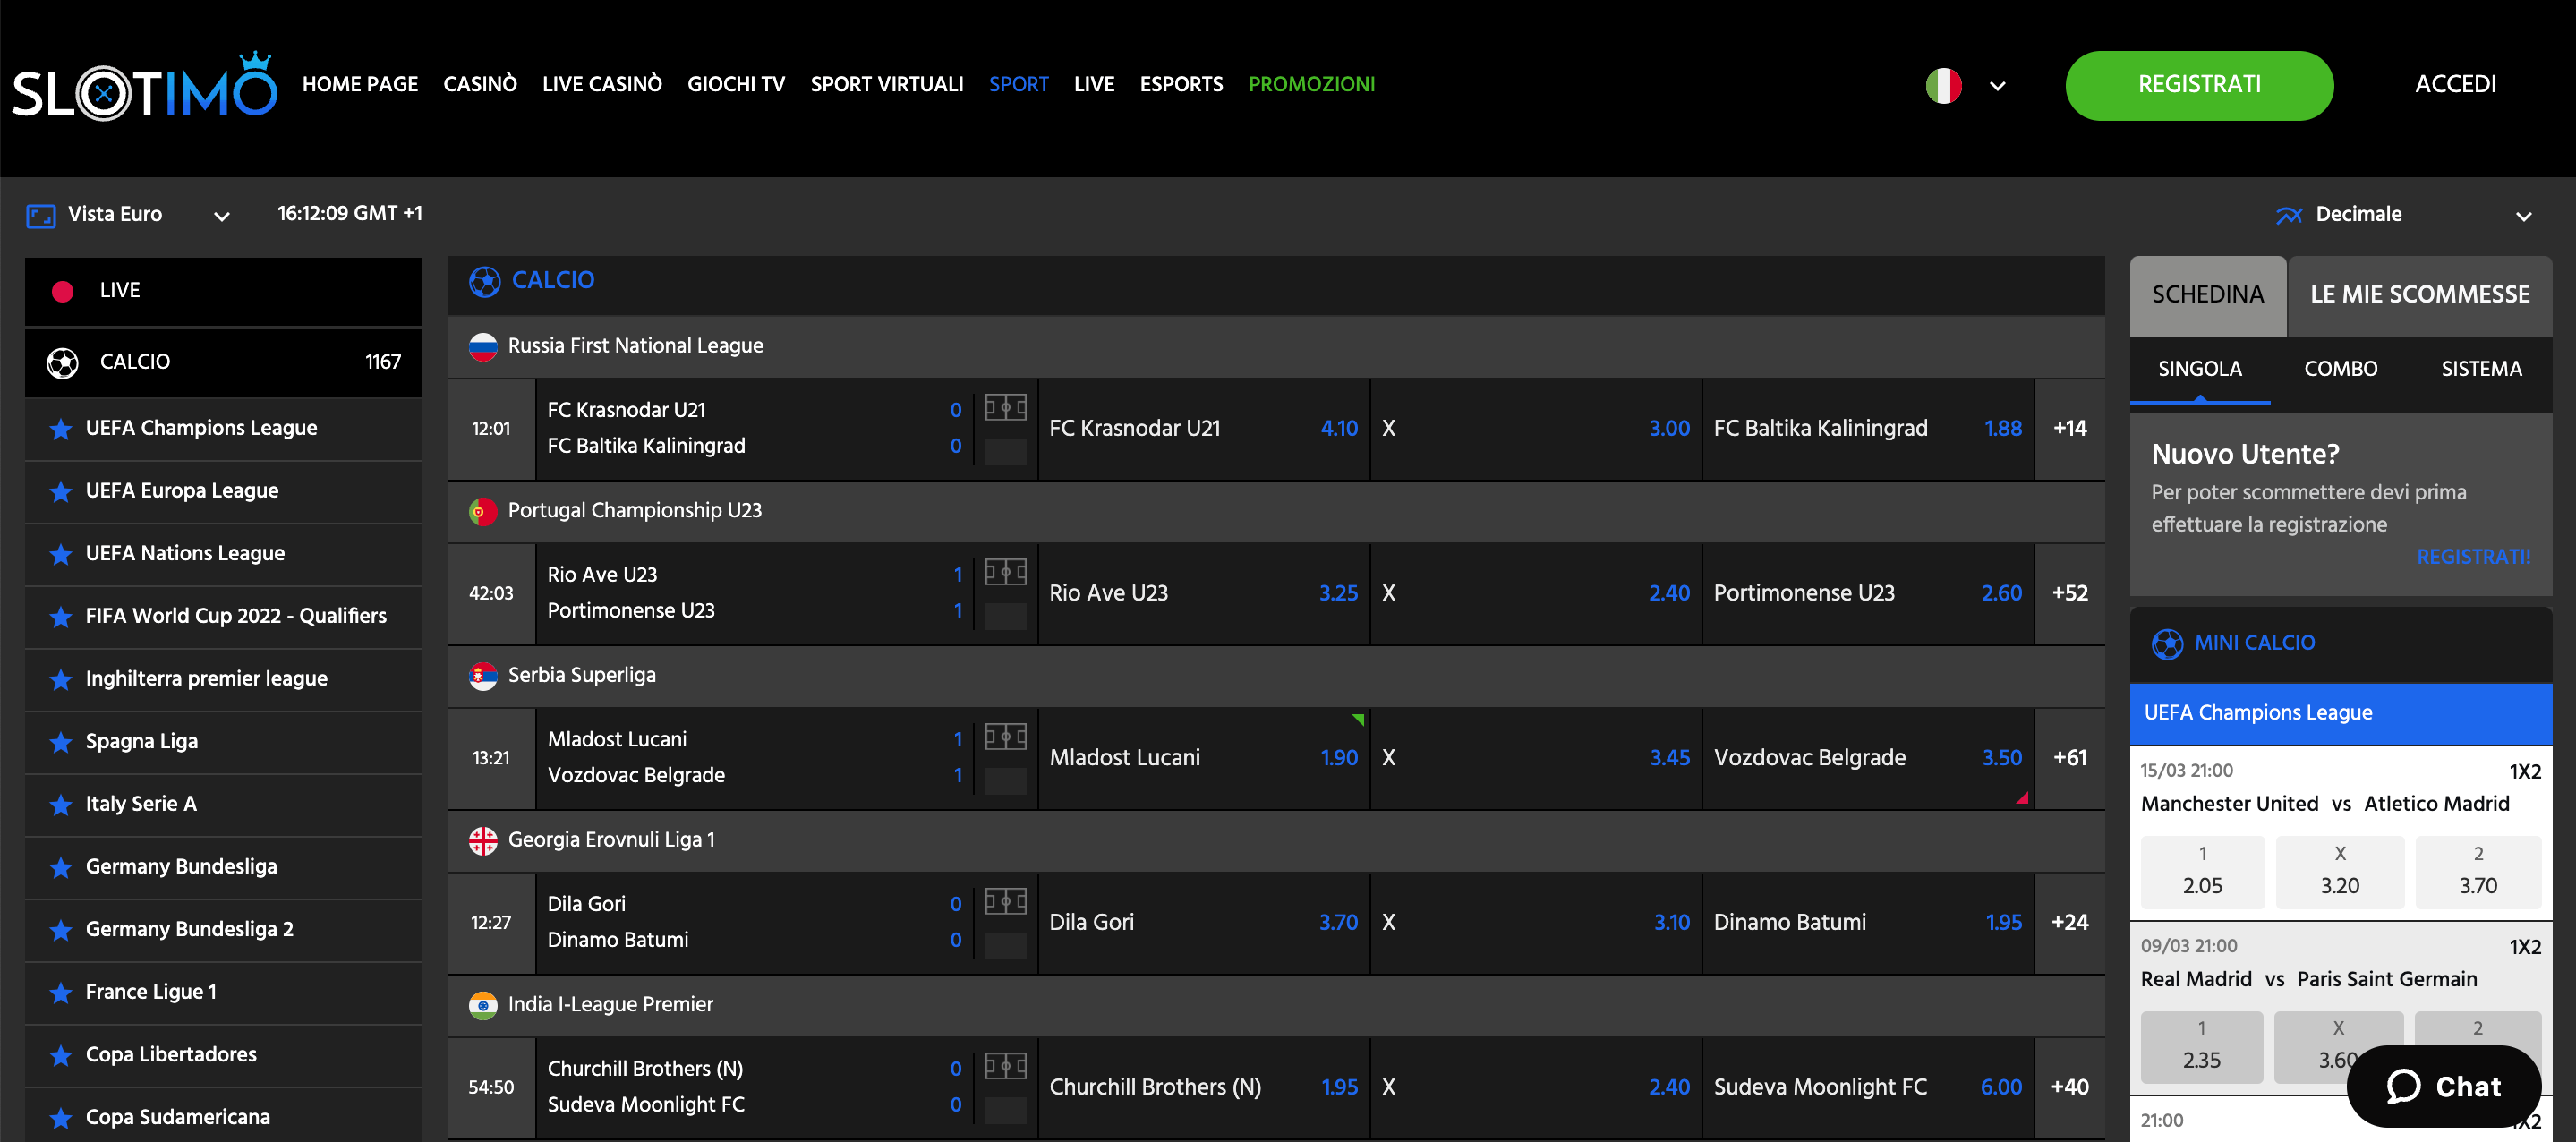The image size is (2576, 1142).
Task: Open the pitch statistics icon for Rio Ave U23 match
Action: pyautogui.click(x=1005, y=571)
